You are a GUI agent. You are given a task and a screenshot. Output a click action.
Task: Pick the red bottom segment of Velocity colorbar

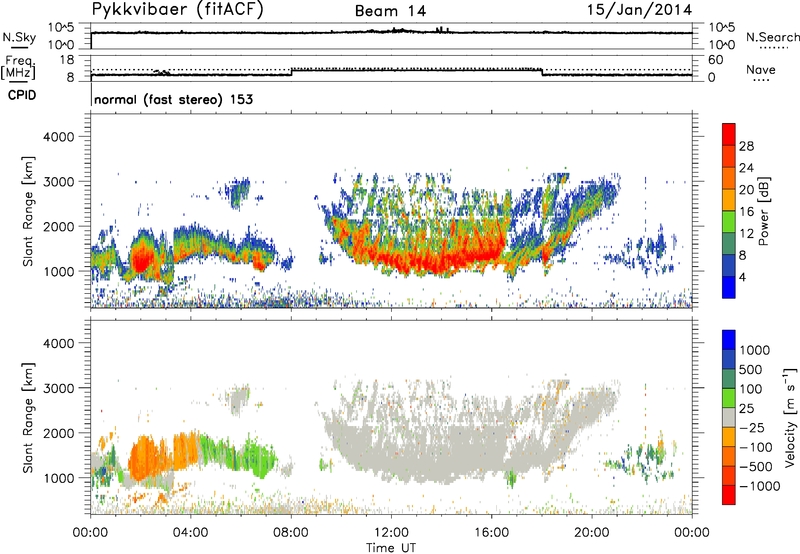click(x=729, y=495)
